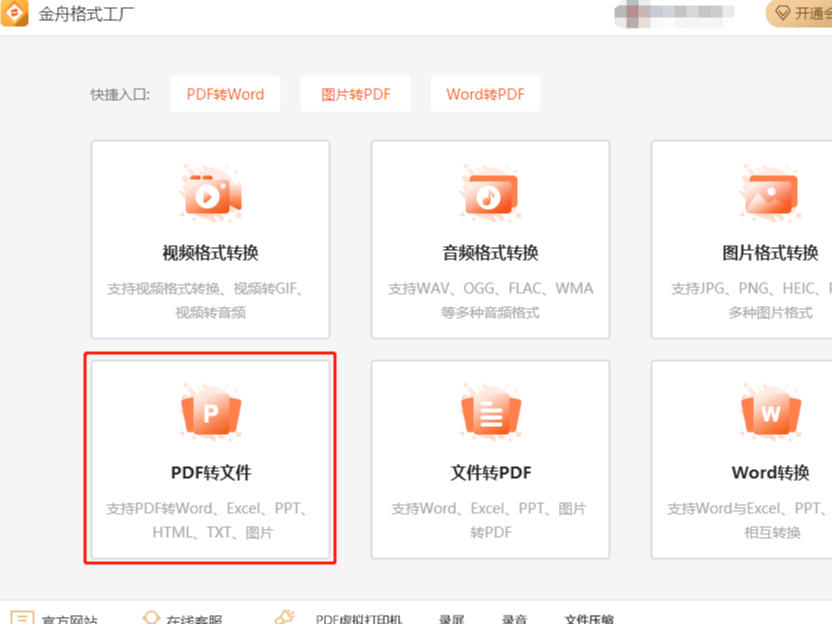Screen dimensions: 832x624
Task: Open the blurred user account area
Action: 674,13
